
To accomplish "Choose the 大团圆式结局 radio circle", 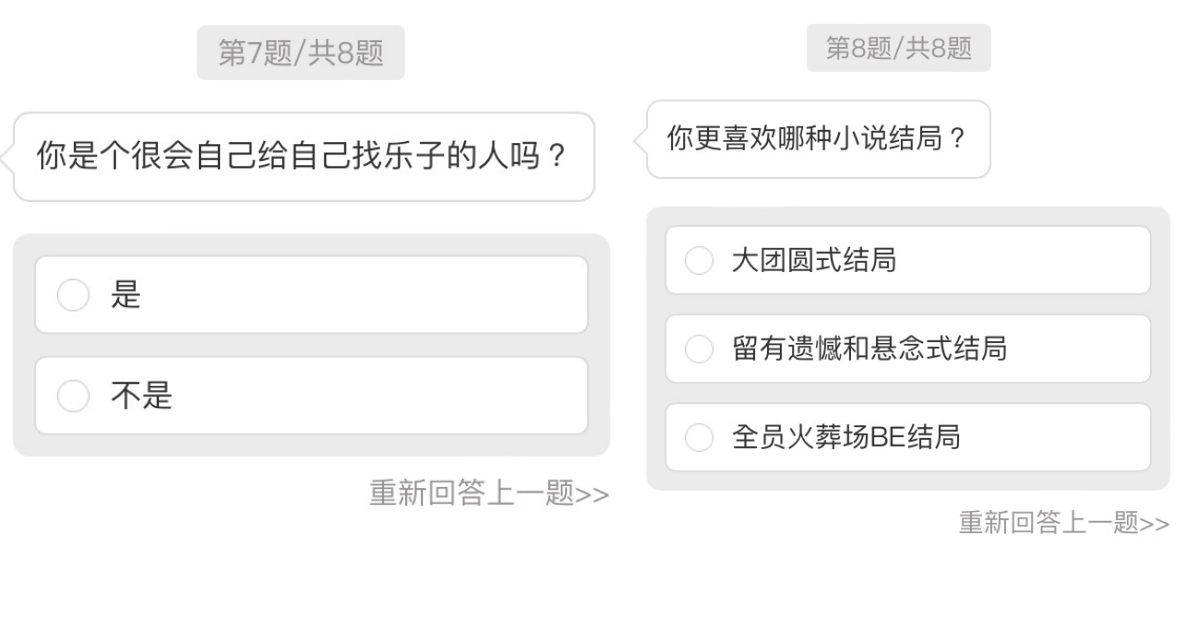I will 698,261.
